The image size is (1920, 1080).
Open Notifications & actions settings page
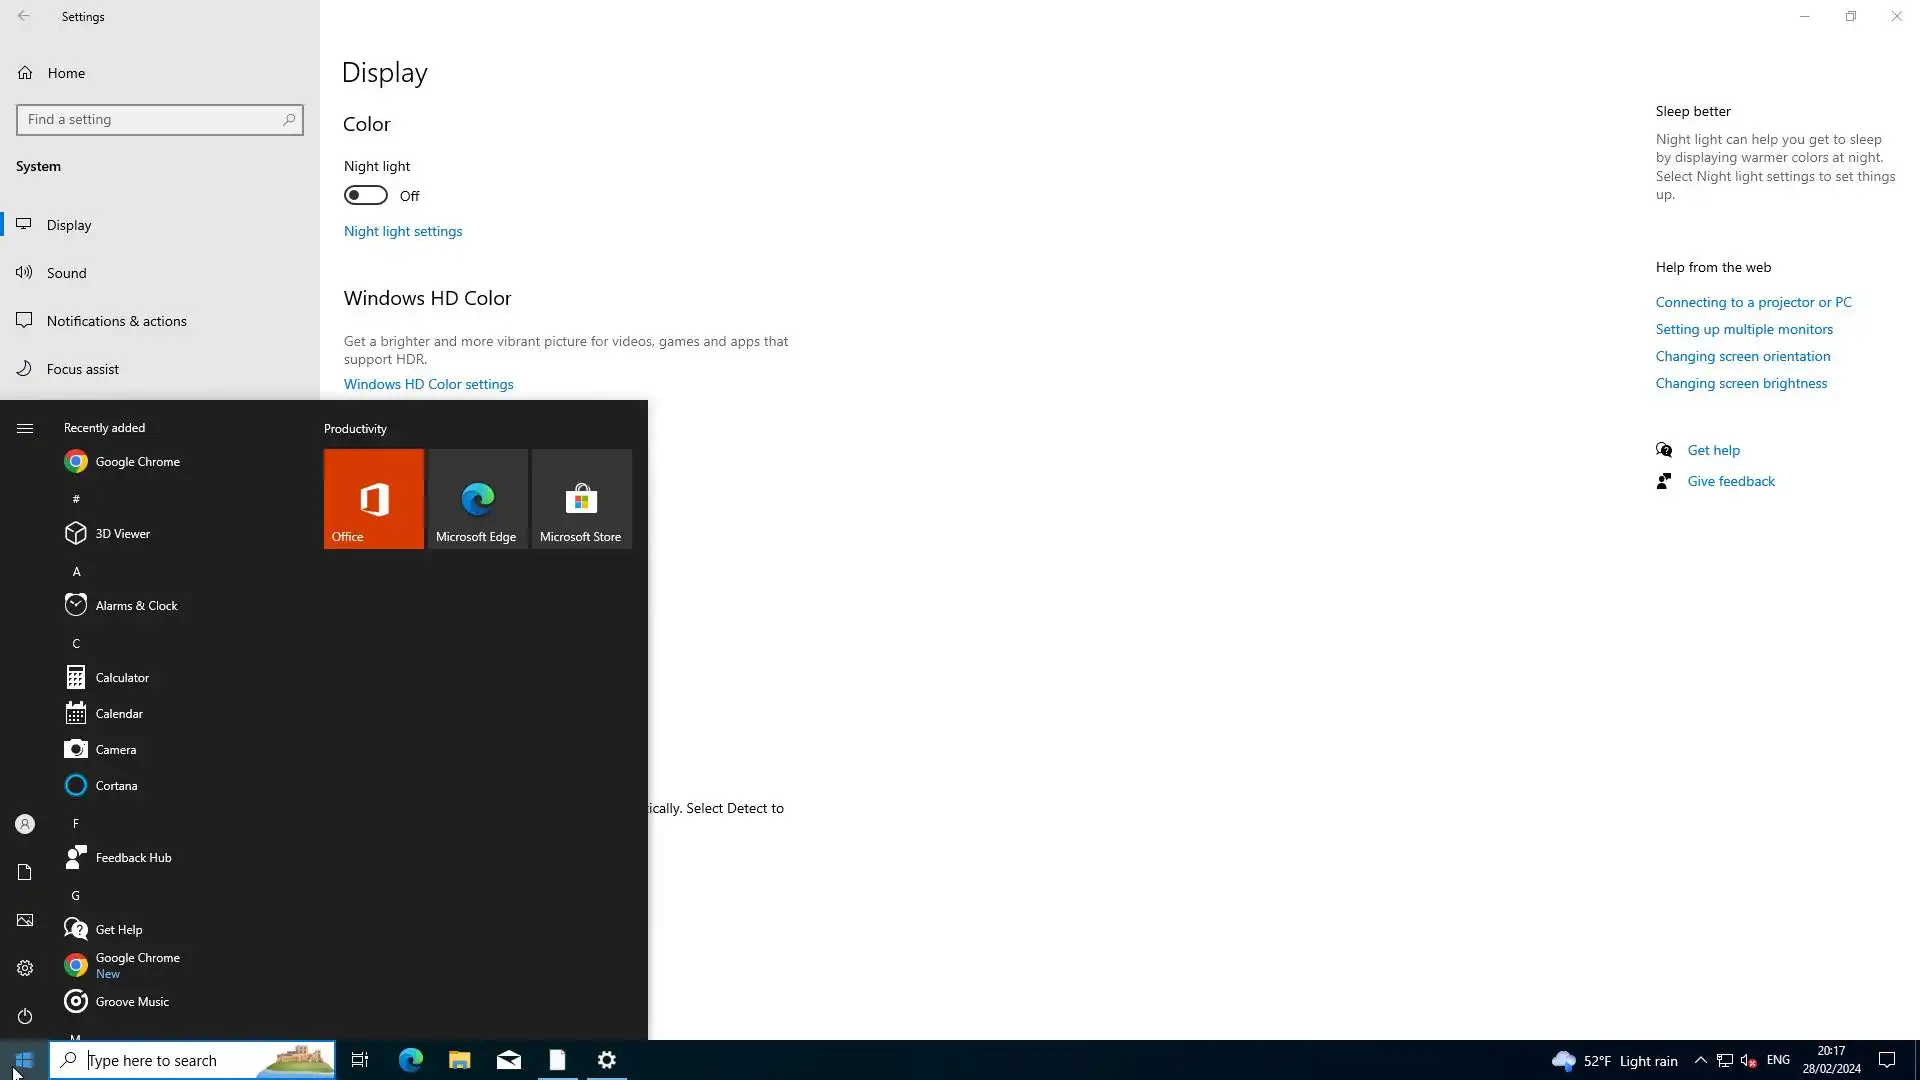pos(116,321)
